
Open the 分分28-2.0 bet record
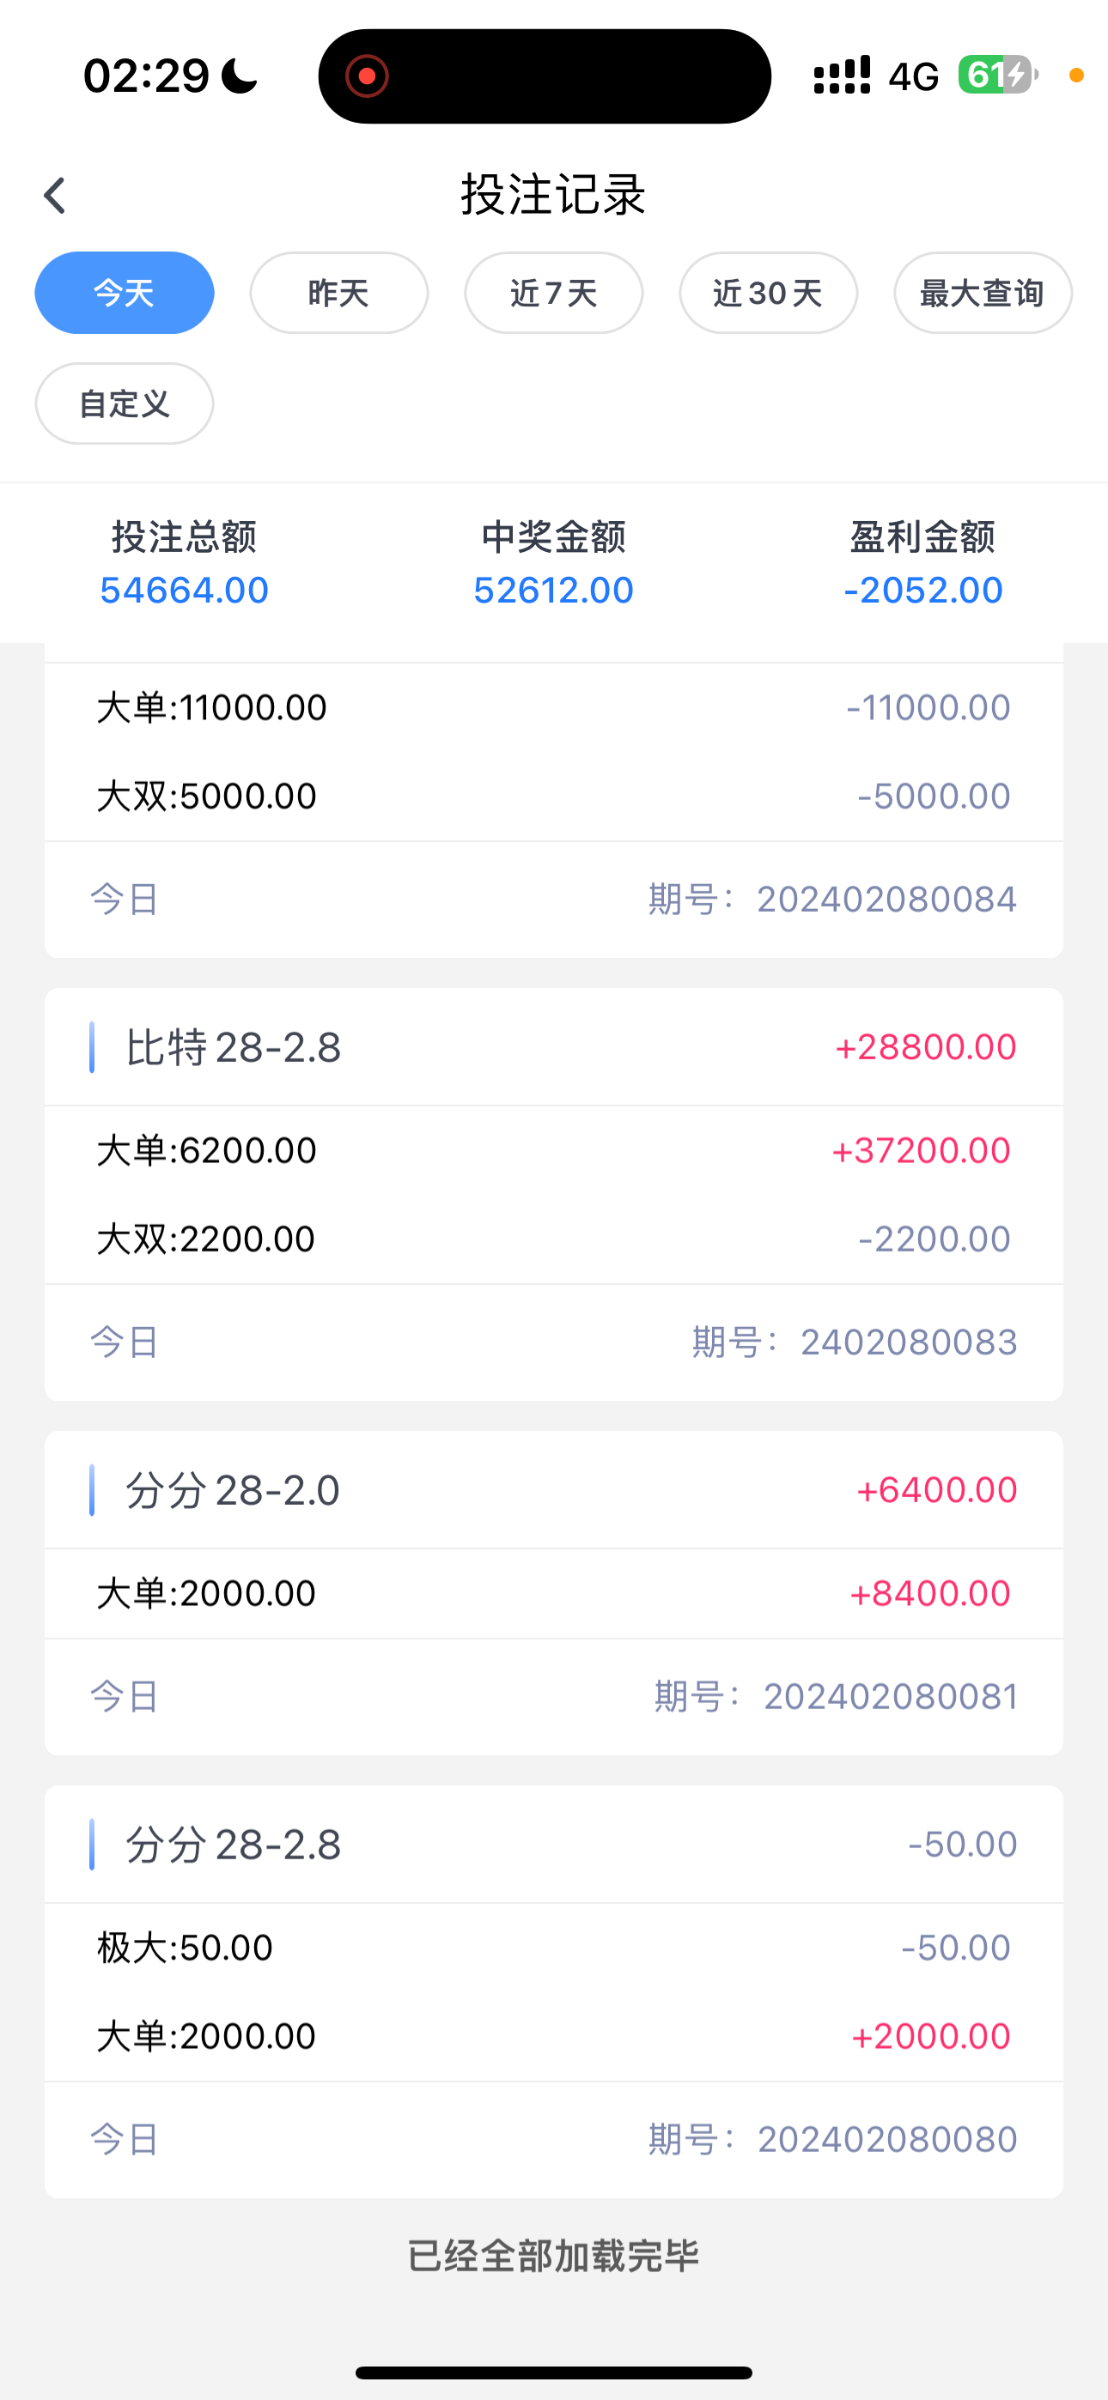(233, 1490)
